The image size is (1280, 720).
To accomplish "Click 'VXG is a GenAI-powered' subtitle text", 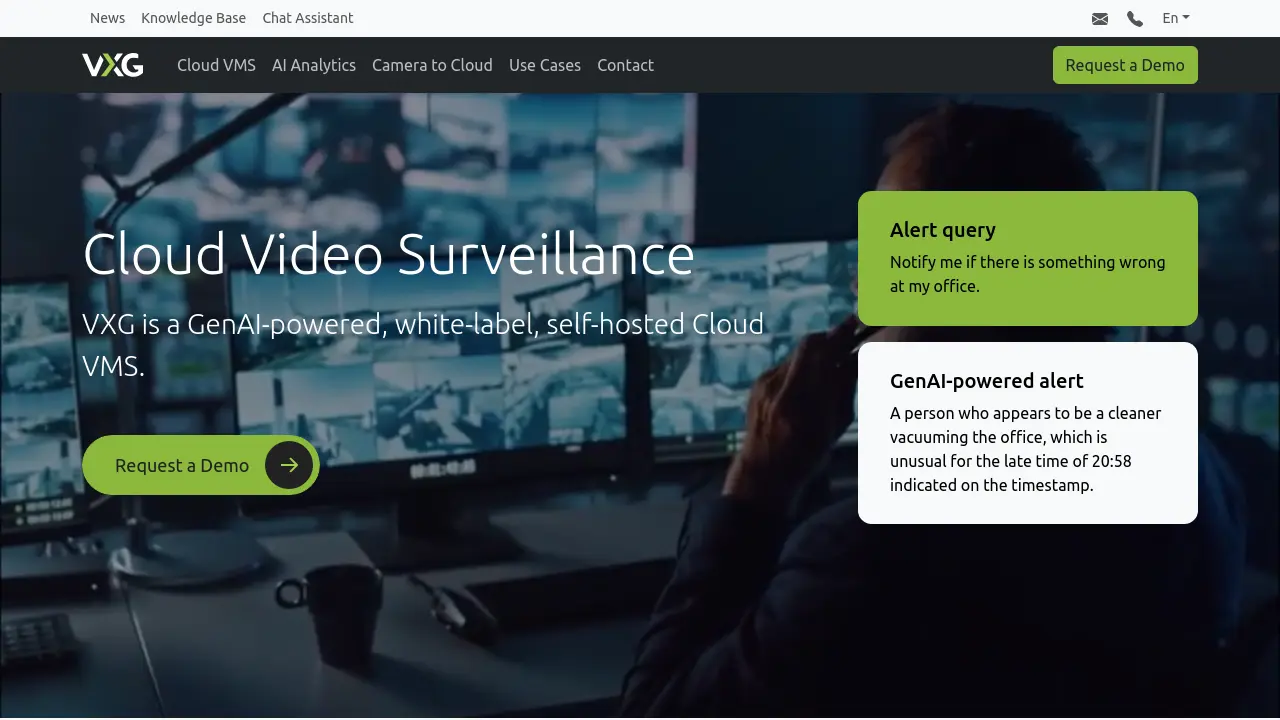I will 423,345.
